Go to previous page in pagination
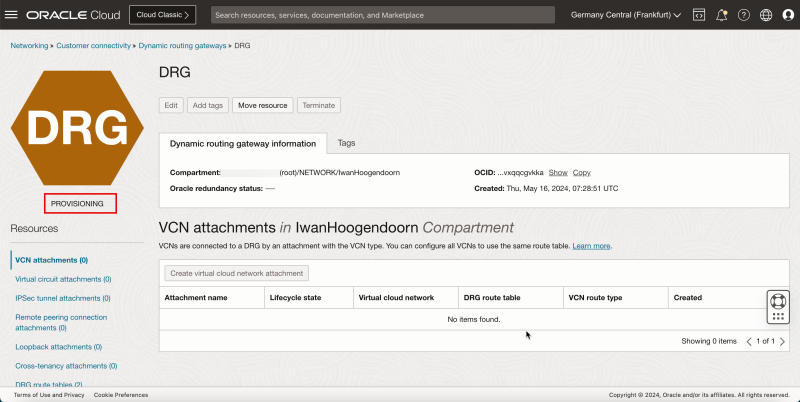The width and height of the screenshot is (800, 402). coord(750,341)
